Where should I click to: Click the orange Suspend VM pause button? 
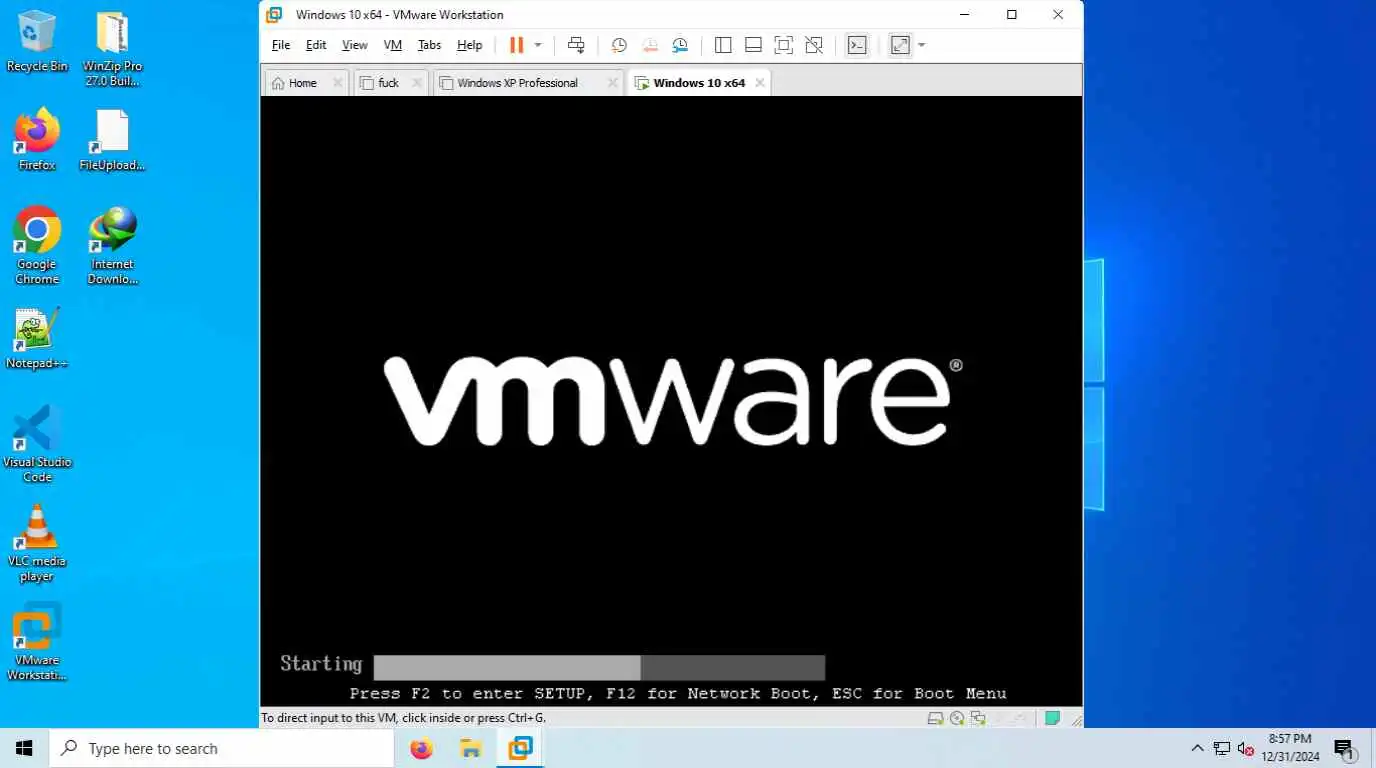click(516, 45)
